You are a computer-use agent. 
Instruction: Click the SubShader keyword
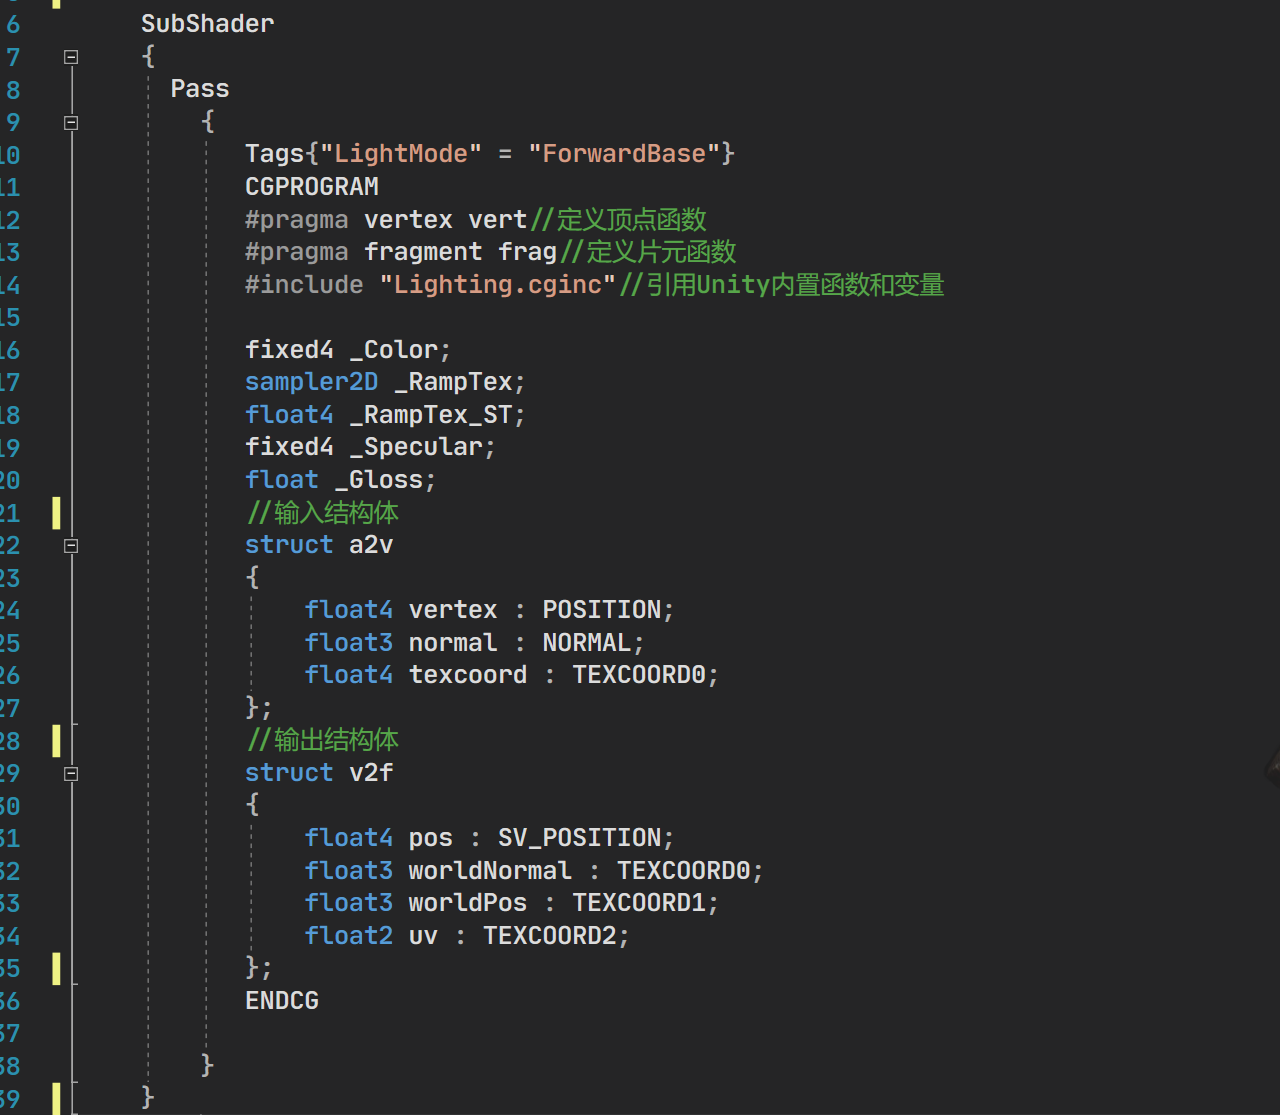pyautogui.click(x=207, y=23)
